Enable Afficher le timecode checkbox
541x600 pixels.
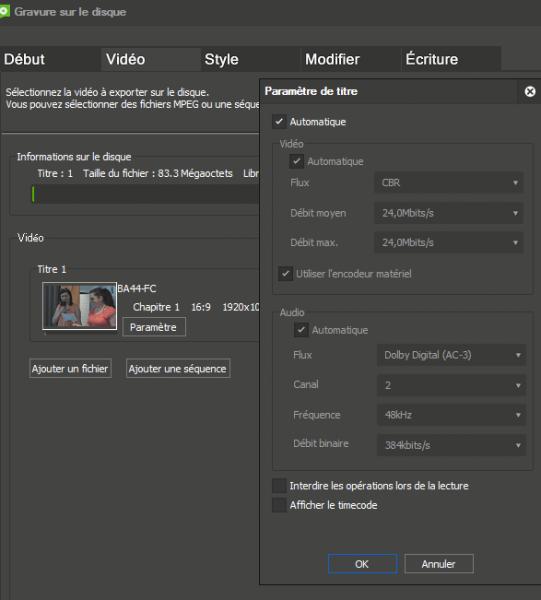(x=279, y=505)
